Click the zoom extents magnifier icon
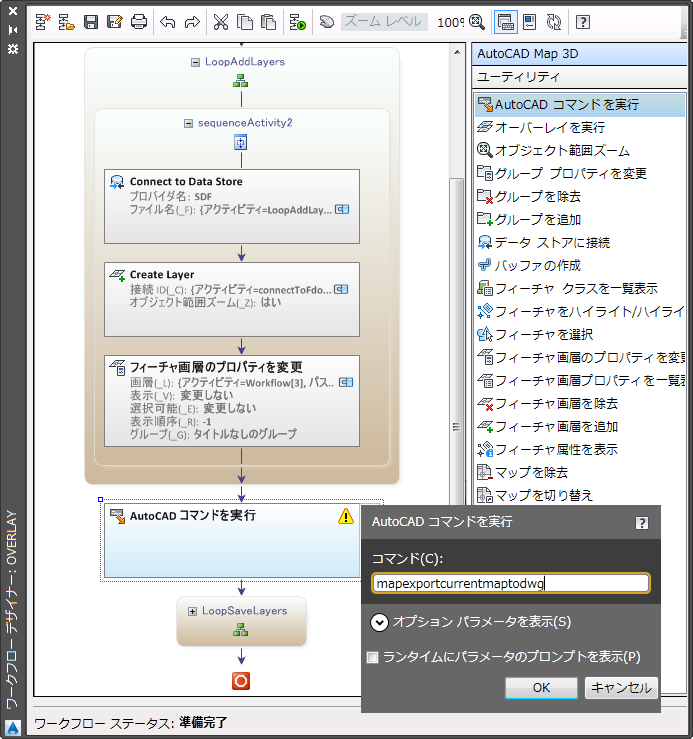This screenshot has width=693, height=739. click(477, 22)
